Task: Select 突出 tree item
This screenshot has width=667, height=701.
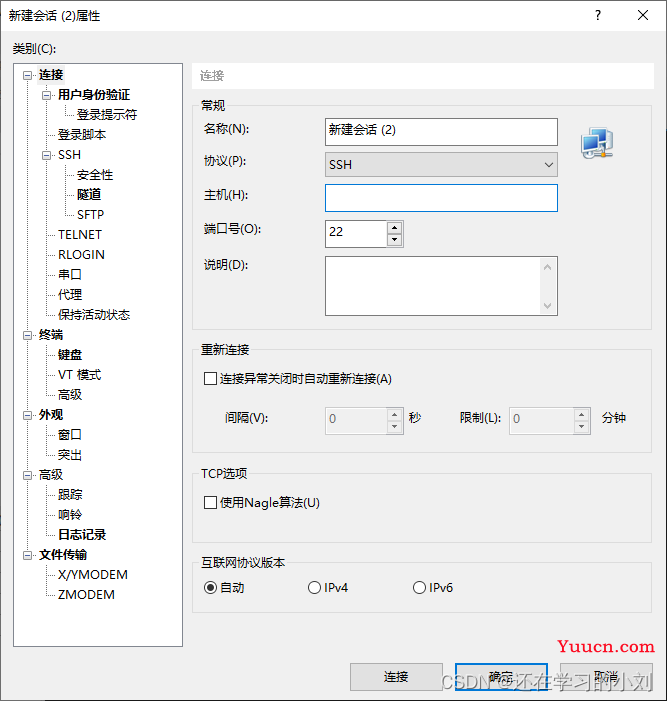Action: 70,455
